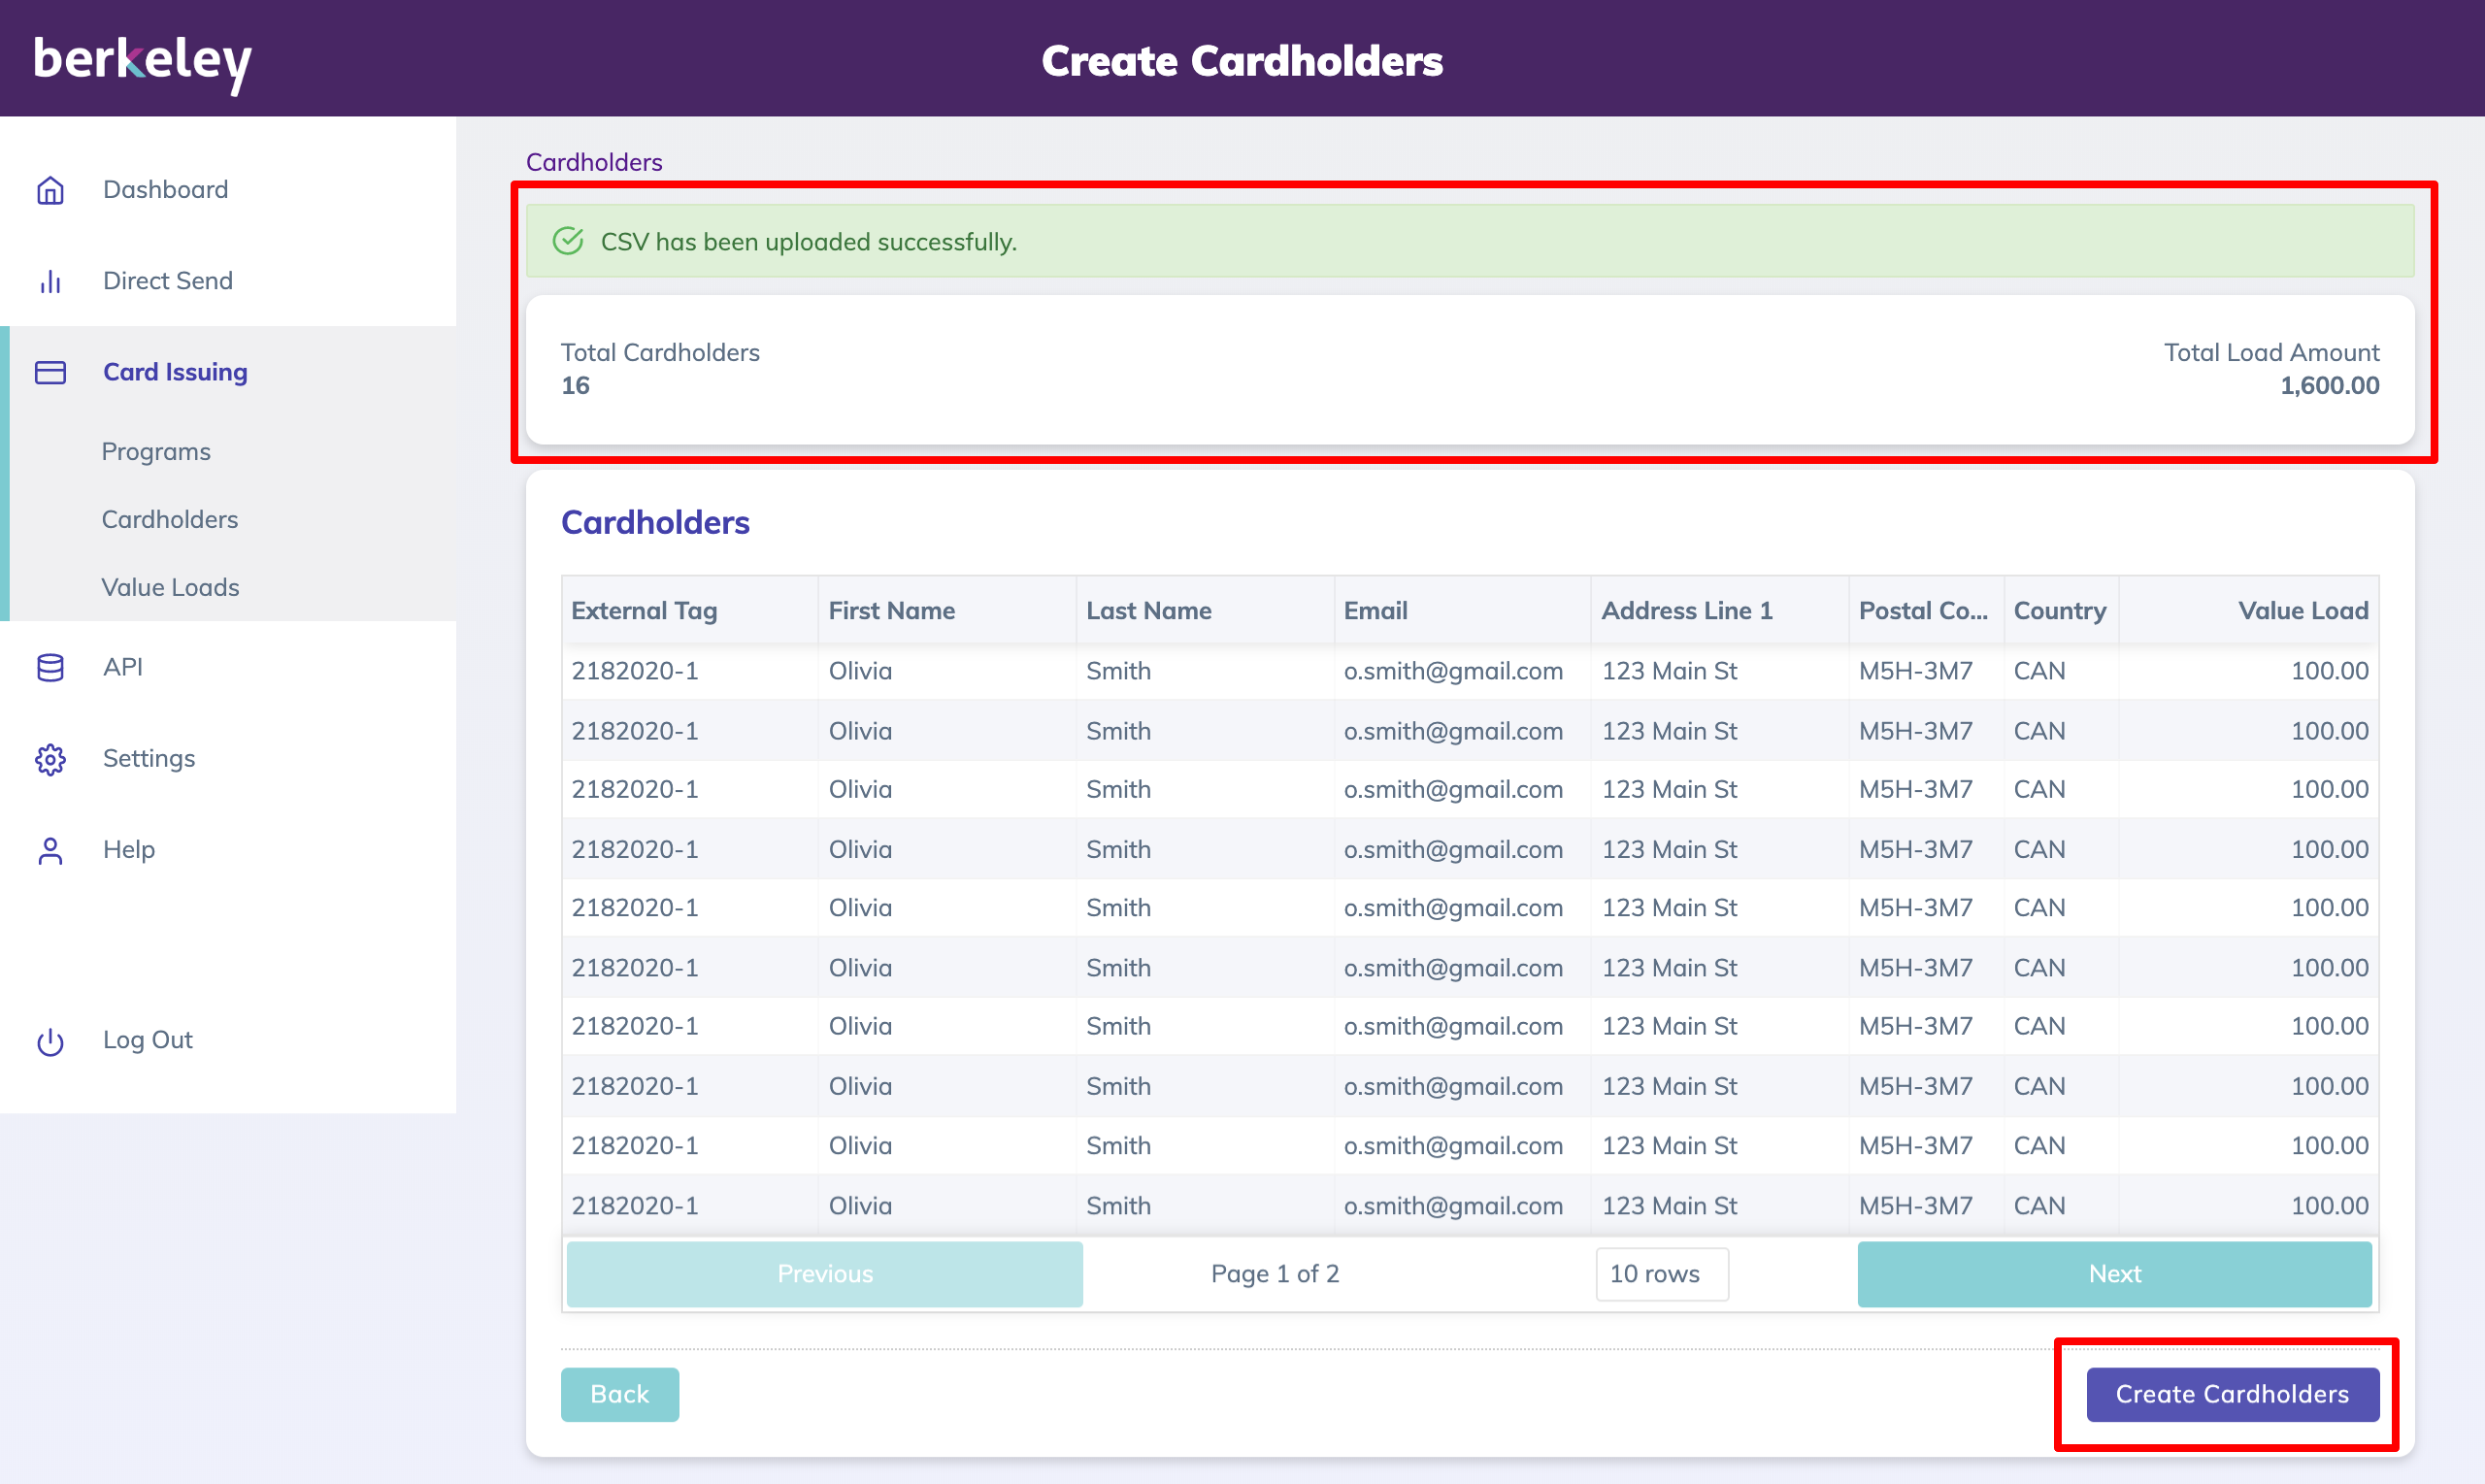Viewport: 2485px width, 1484px height.
Task: Click the Log Out power icon
Action: click(50, 1041)
